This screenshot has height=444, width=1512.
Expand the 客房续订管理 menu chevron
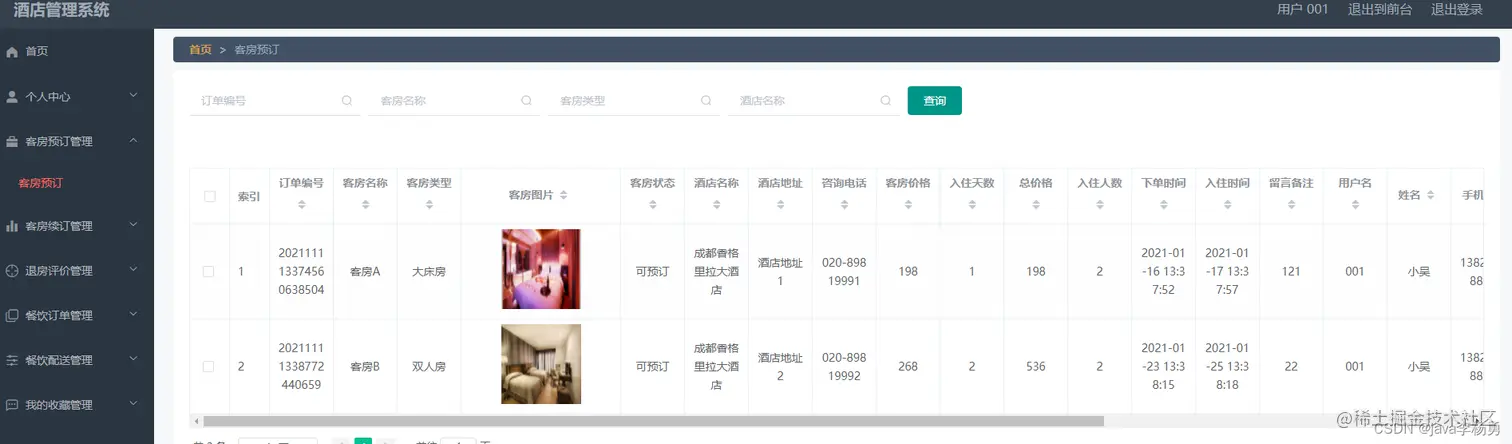pos(134,225)
